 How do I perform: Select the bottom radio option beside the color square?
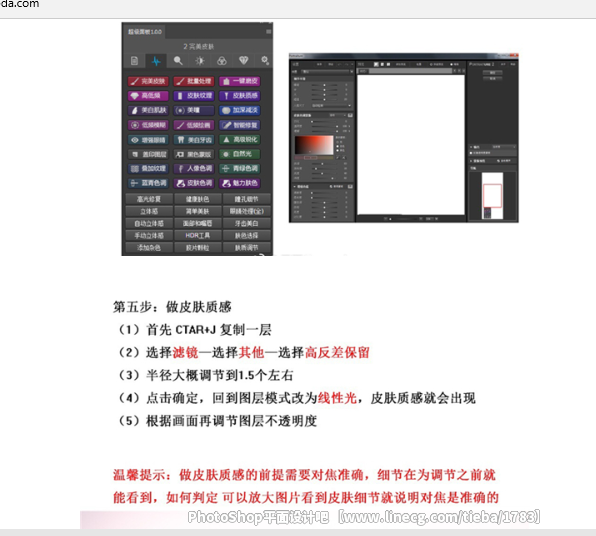click(x=338, y=151)
